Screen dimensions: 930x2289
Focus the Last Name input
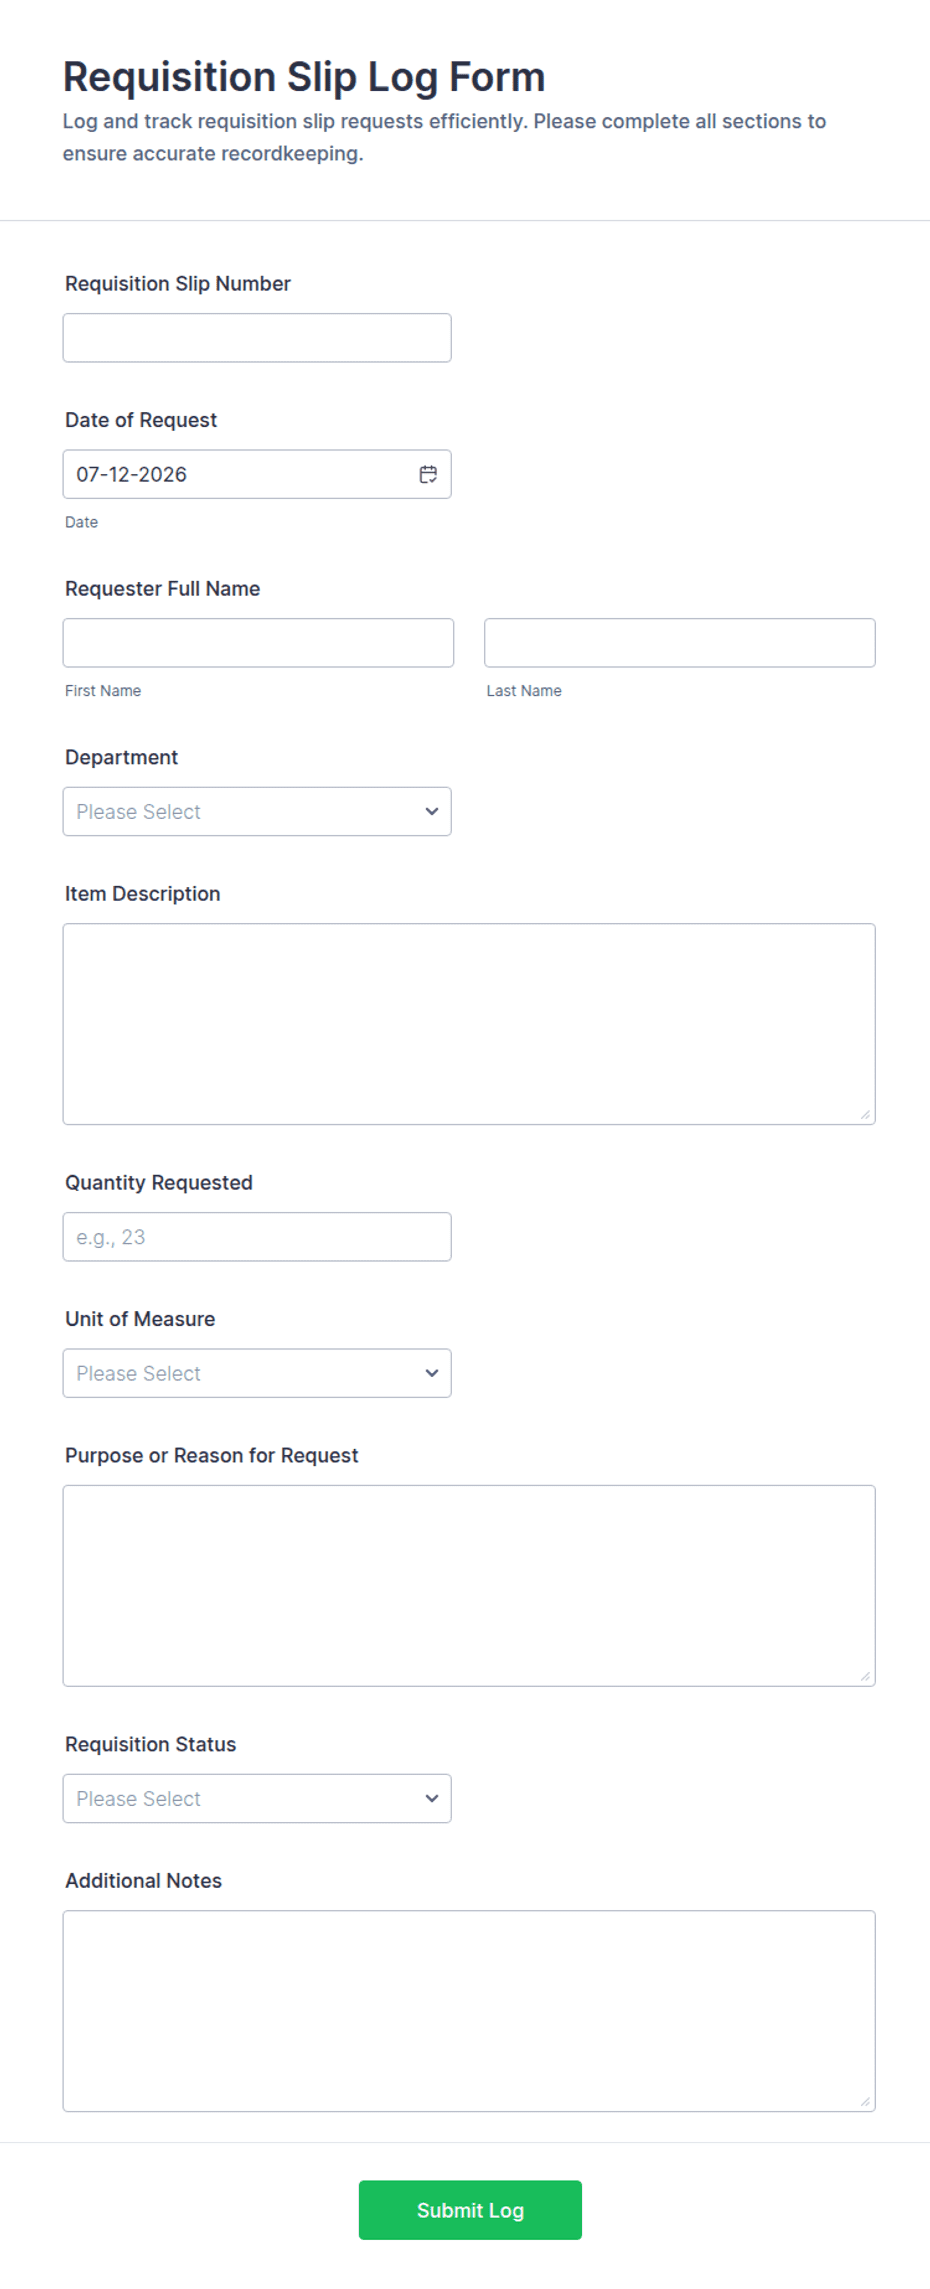point(680,643)
